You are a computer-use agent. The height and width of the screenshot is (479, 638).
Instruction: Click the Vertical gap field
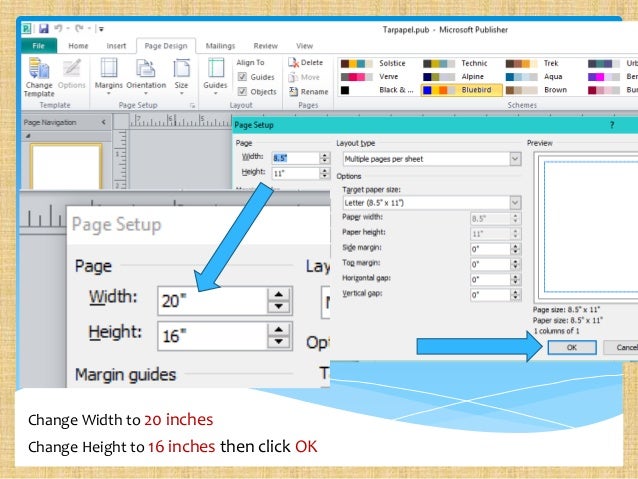tap(490, 295)
